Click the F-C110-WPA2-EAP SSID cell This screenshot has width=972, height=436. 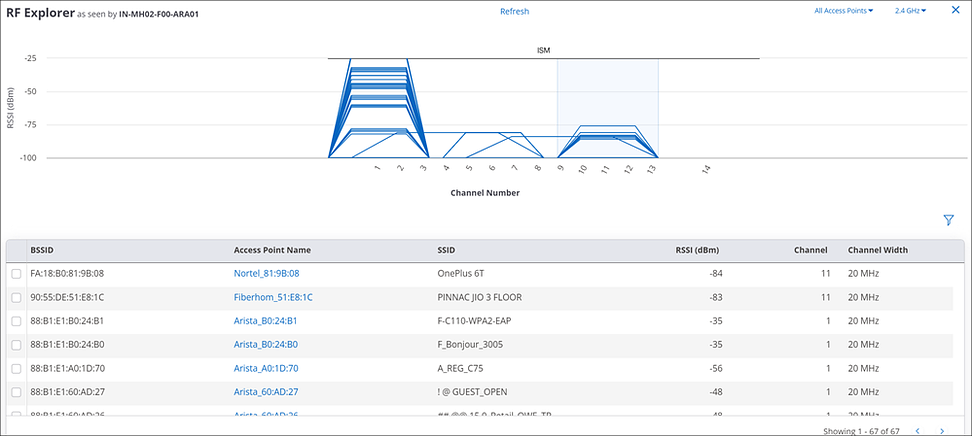(474, 321)
